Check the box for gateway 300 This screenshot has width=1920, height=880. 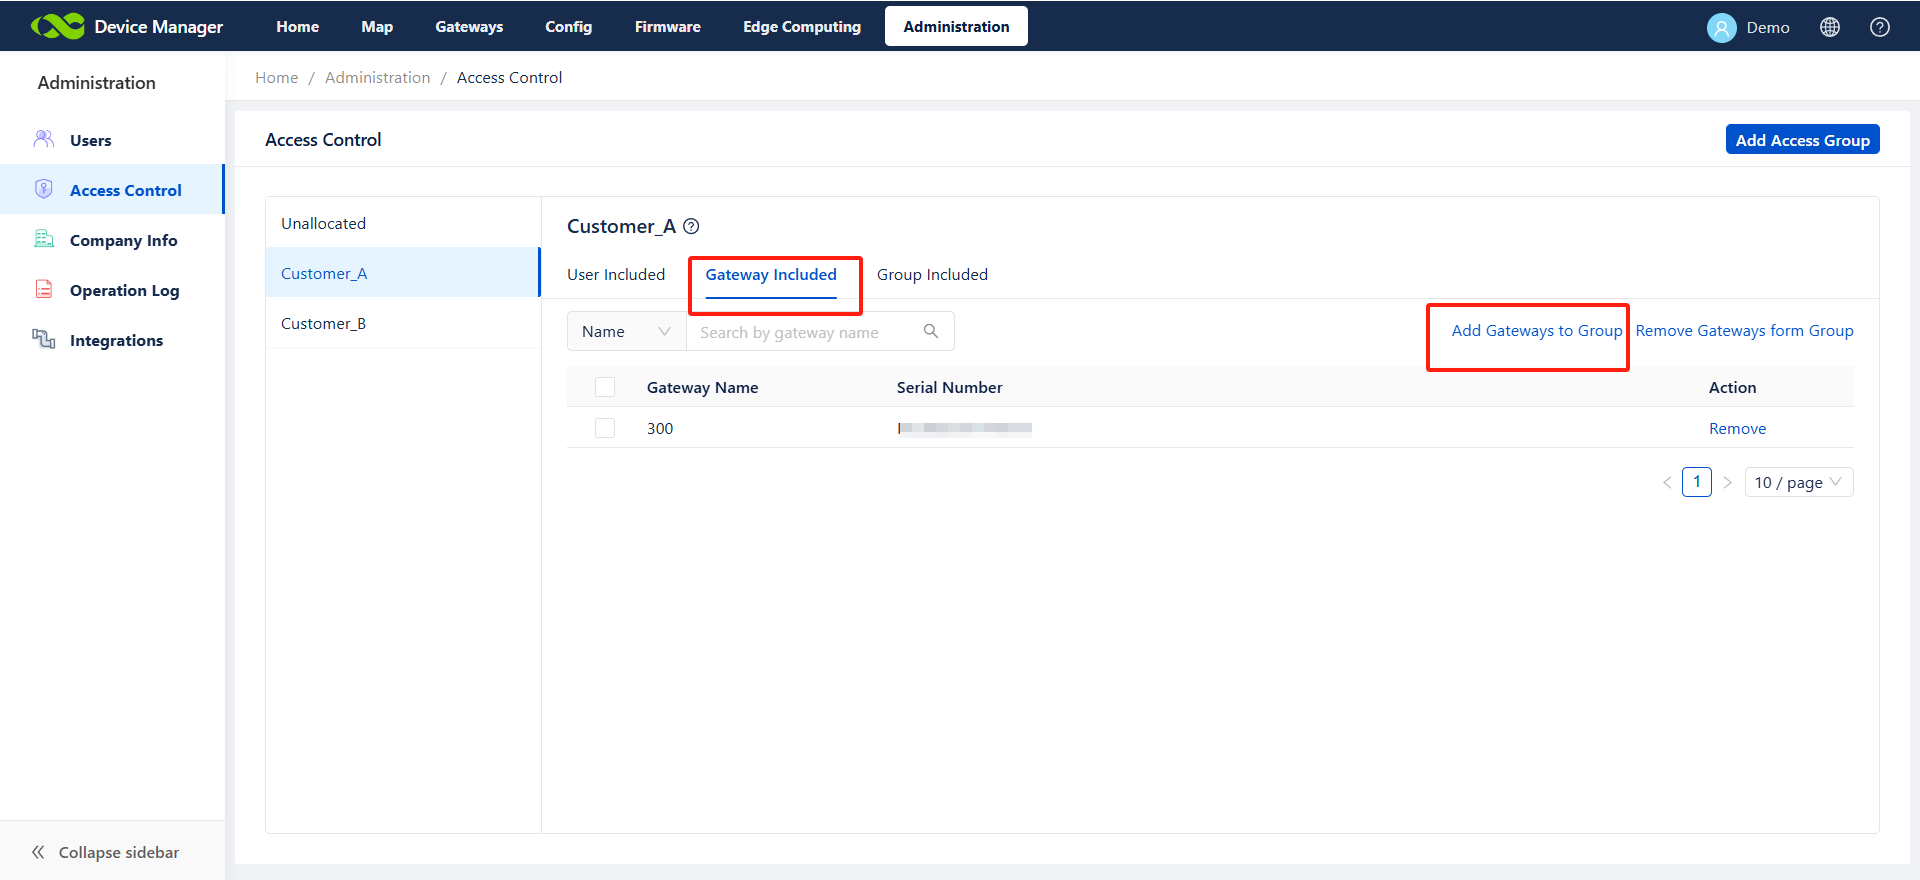pyautogui.click(x=605, y=428)
